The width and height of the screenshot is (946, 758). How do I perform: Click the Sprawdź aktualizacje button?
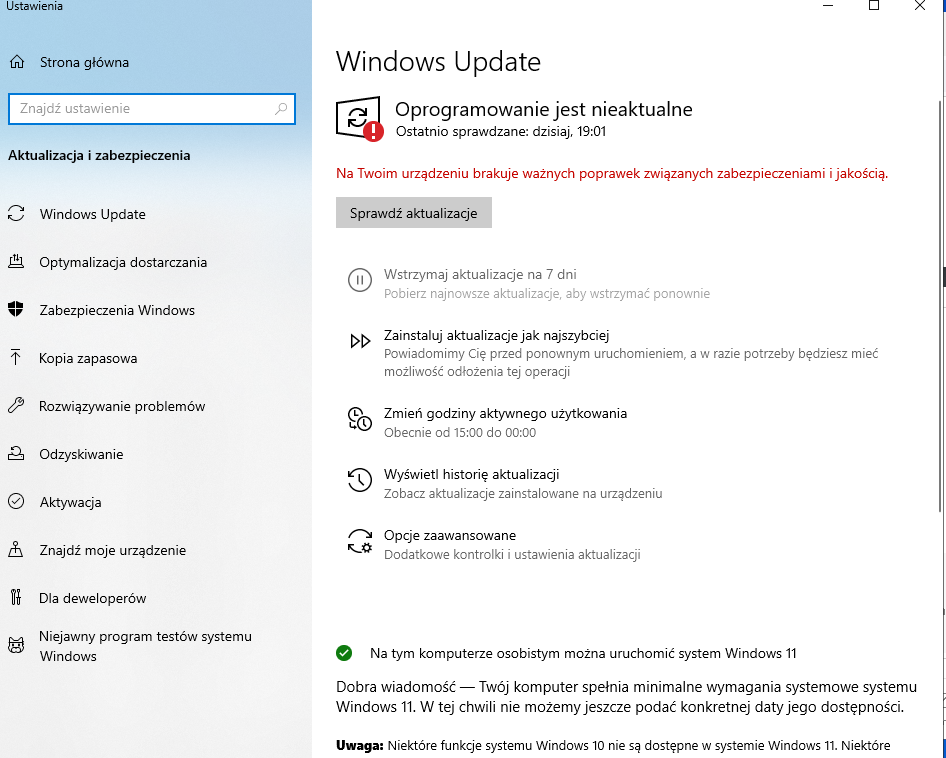point(414,213)
